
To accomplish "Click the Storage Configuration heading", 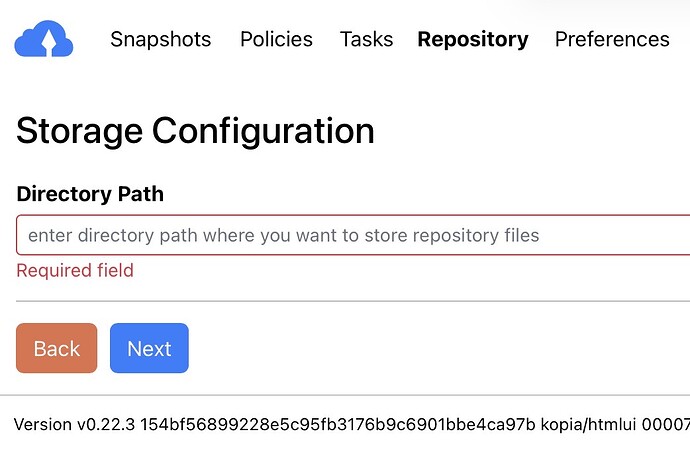I will point(195,130).
